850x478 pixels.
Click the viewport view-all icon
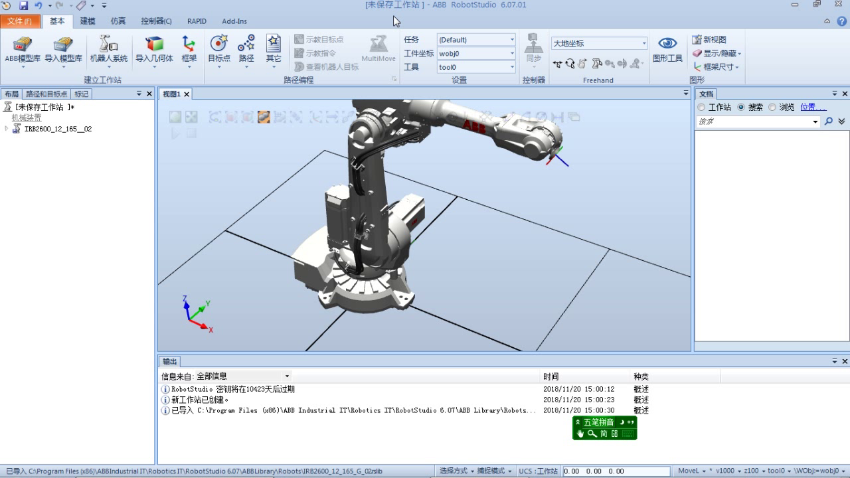(191, 117)
